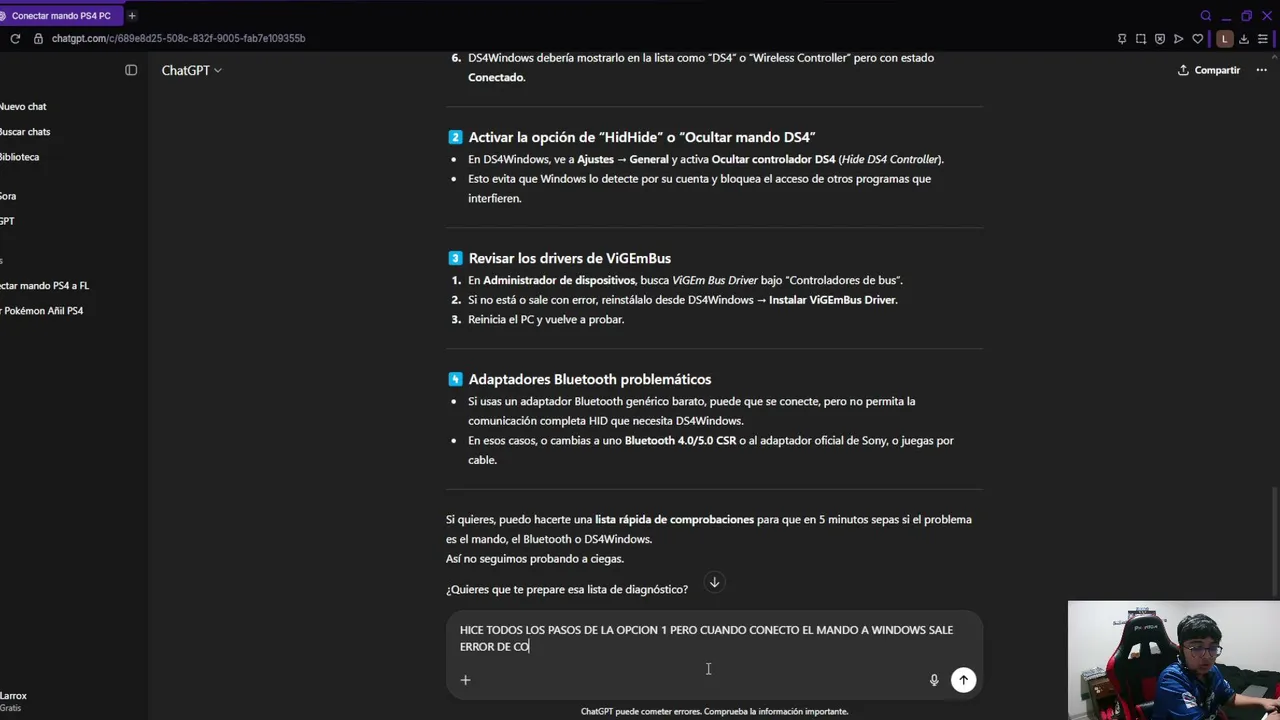The height and width of the screenshot is (720, 1280).
Task: Select the 'Conectar mando PS4 PC' tab
Action: [61, 16]
